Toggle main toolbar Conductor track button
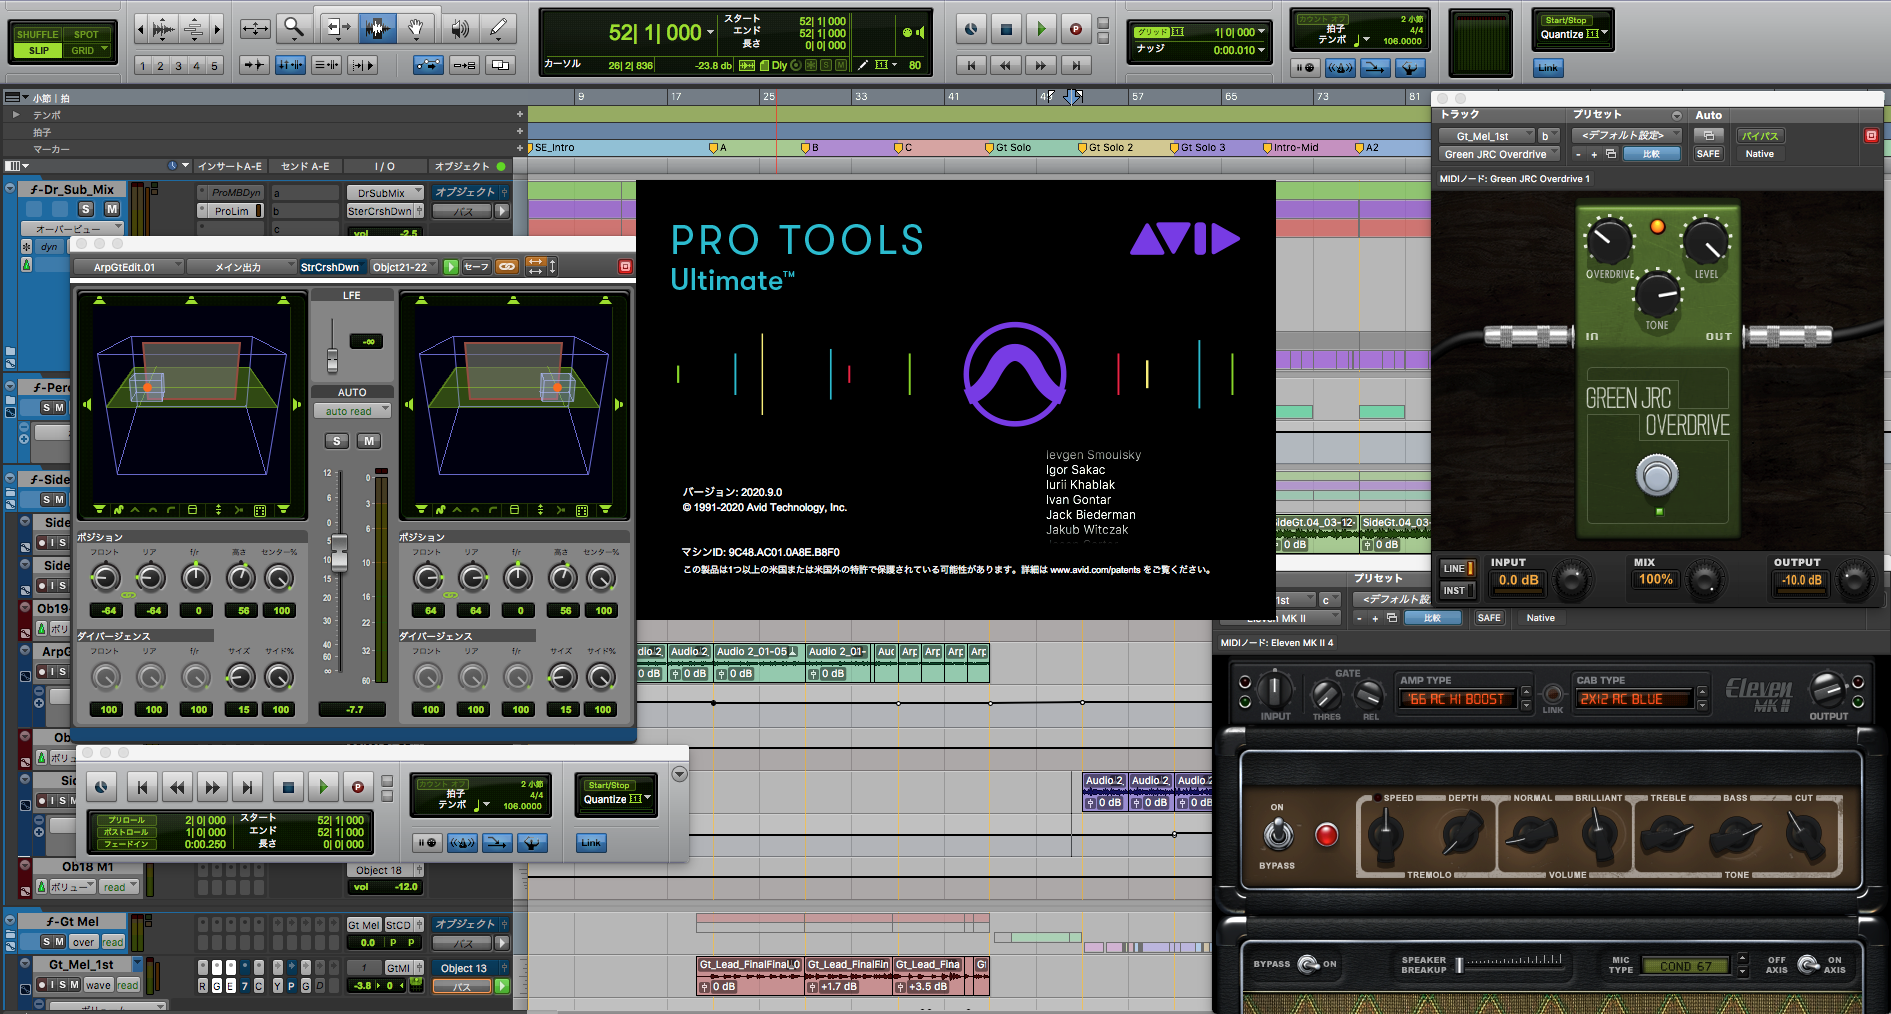Image resolution: width=1891 pixels, height=1014 pixels. [1410, 68]
